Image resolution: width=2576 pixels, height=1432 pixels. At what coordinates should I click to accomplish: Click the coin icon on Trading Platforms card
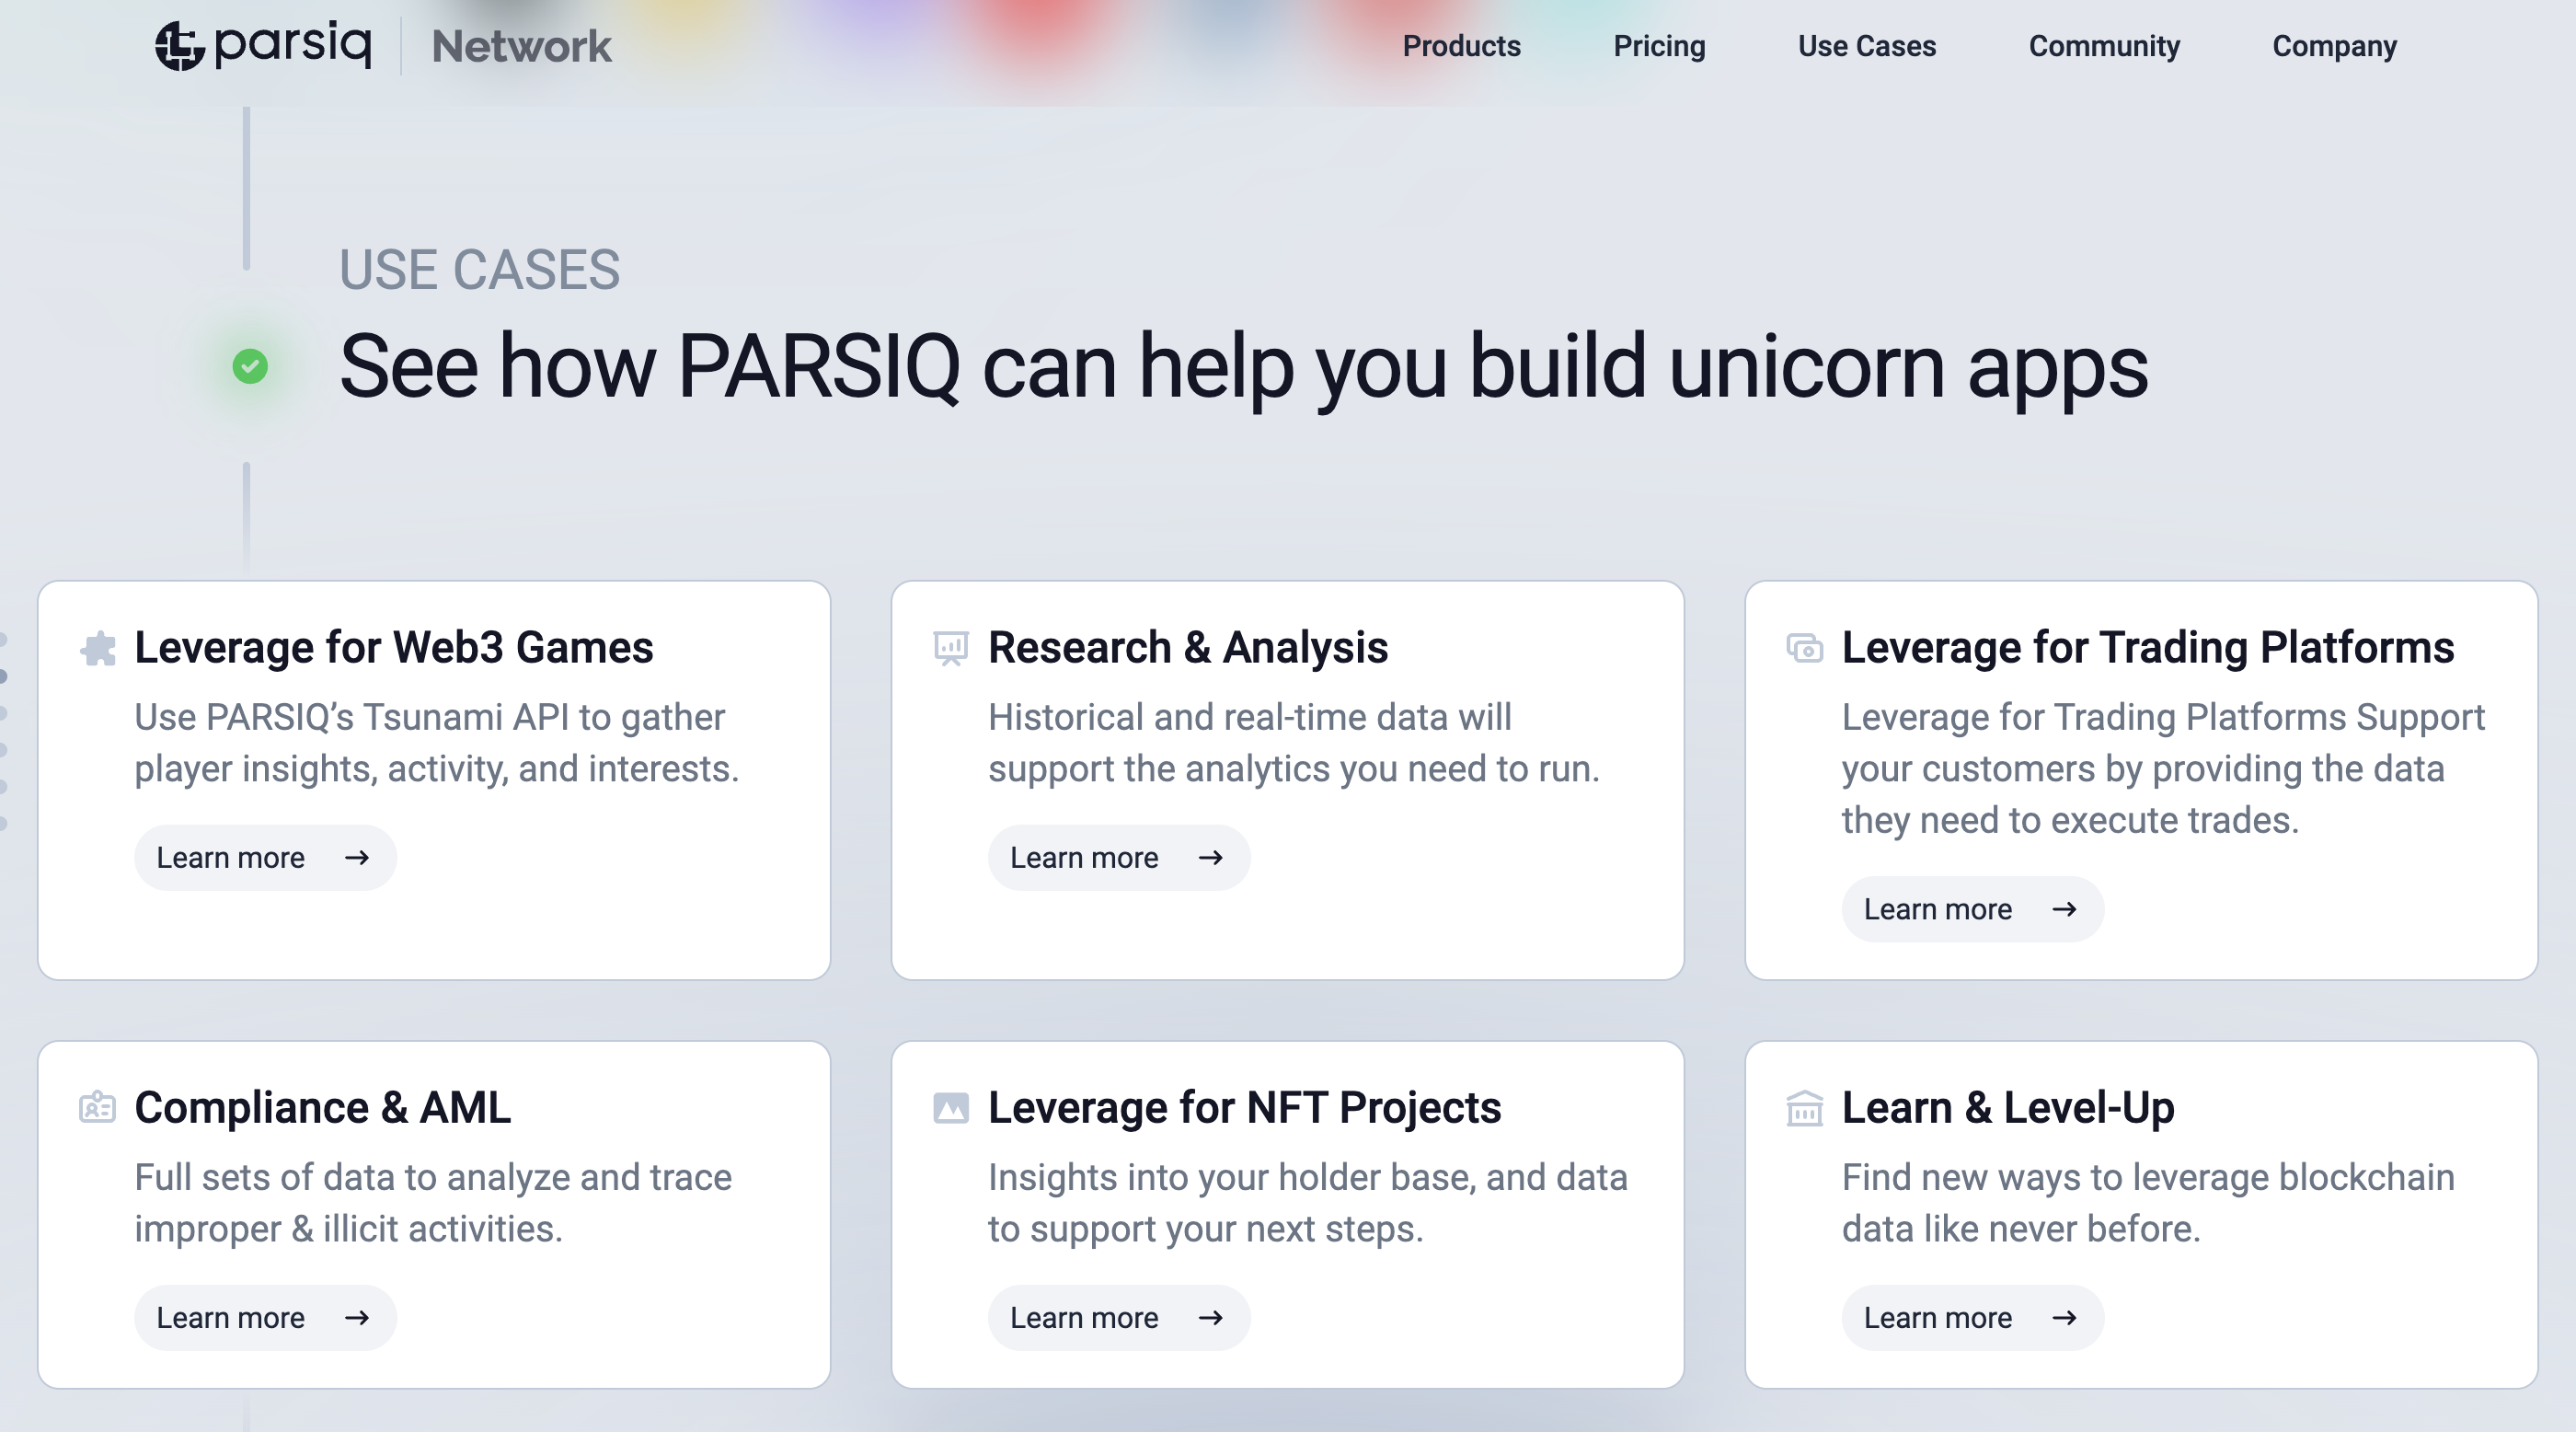[1804, 647]
